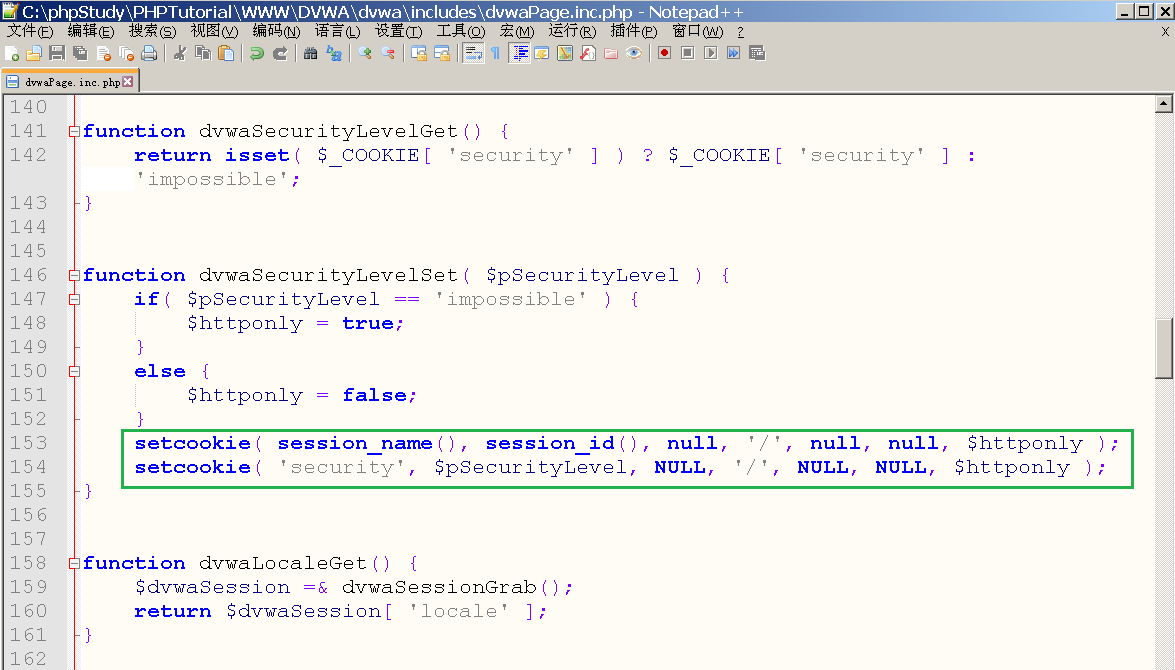
Task: Save the recorded macro icon
Action: tap(757, 53)
